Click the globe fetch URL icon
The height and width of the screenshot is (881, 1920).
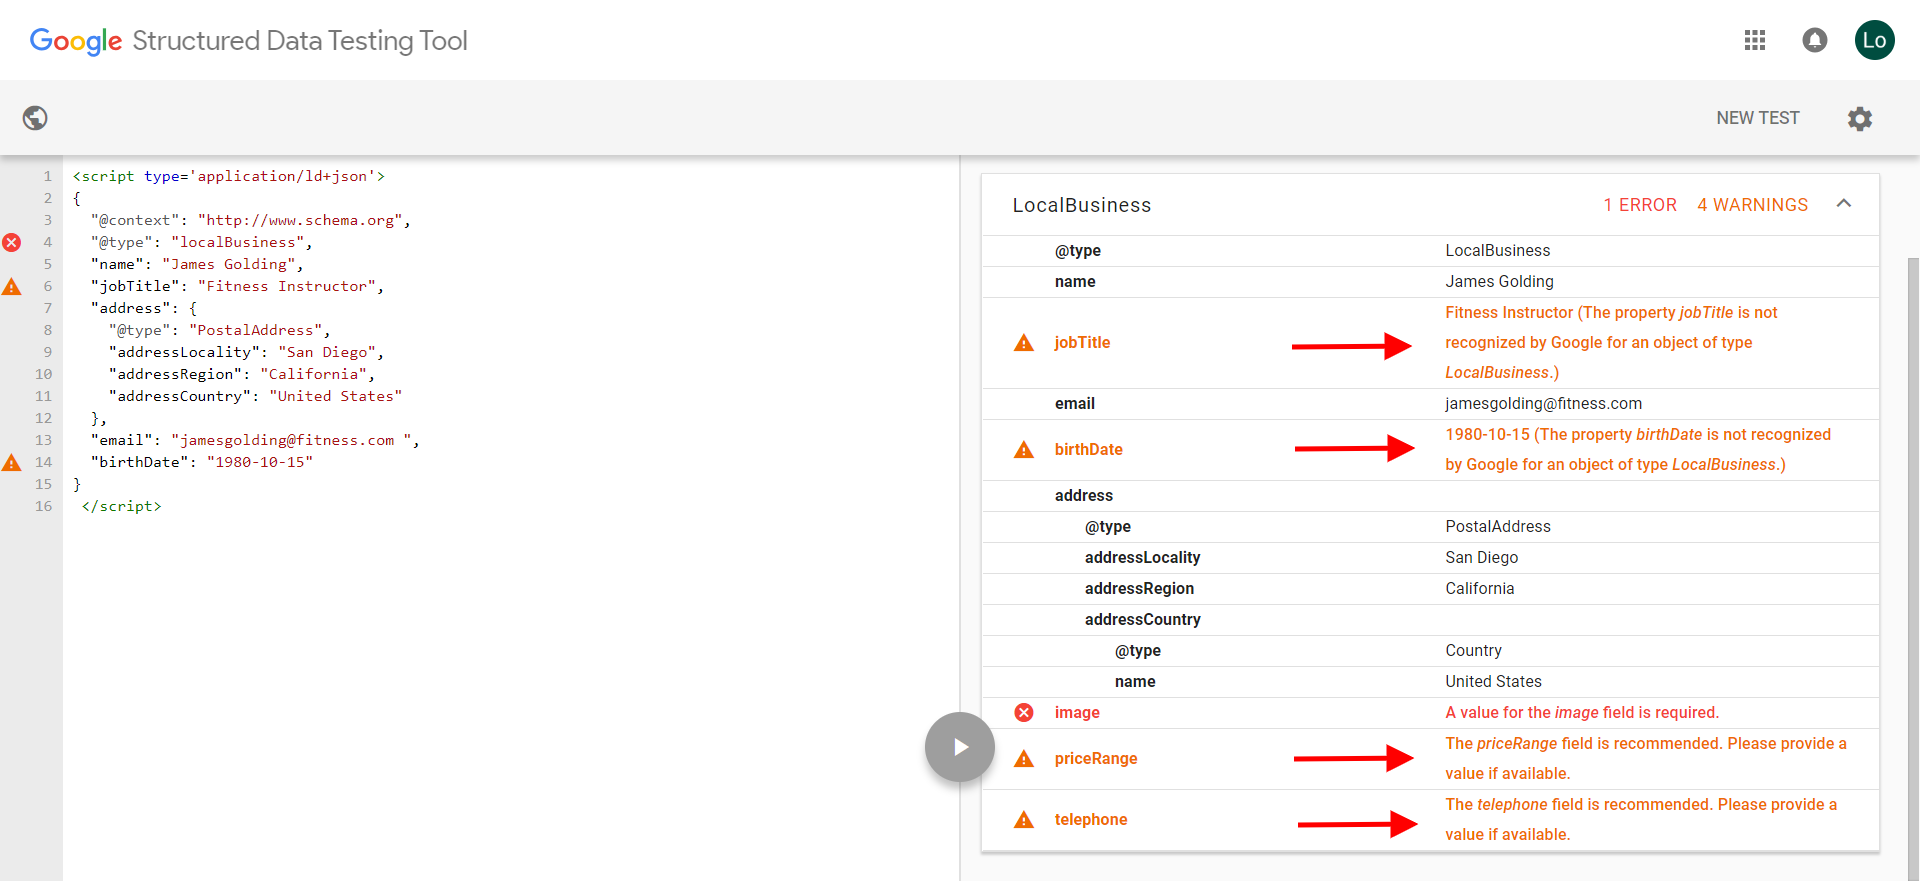click(35, 118)
